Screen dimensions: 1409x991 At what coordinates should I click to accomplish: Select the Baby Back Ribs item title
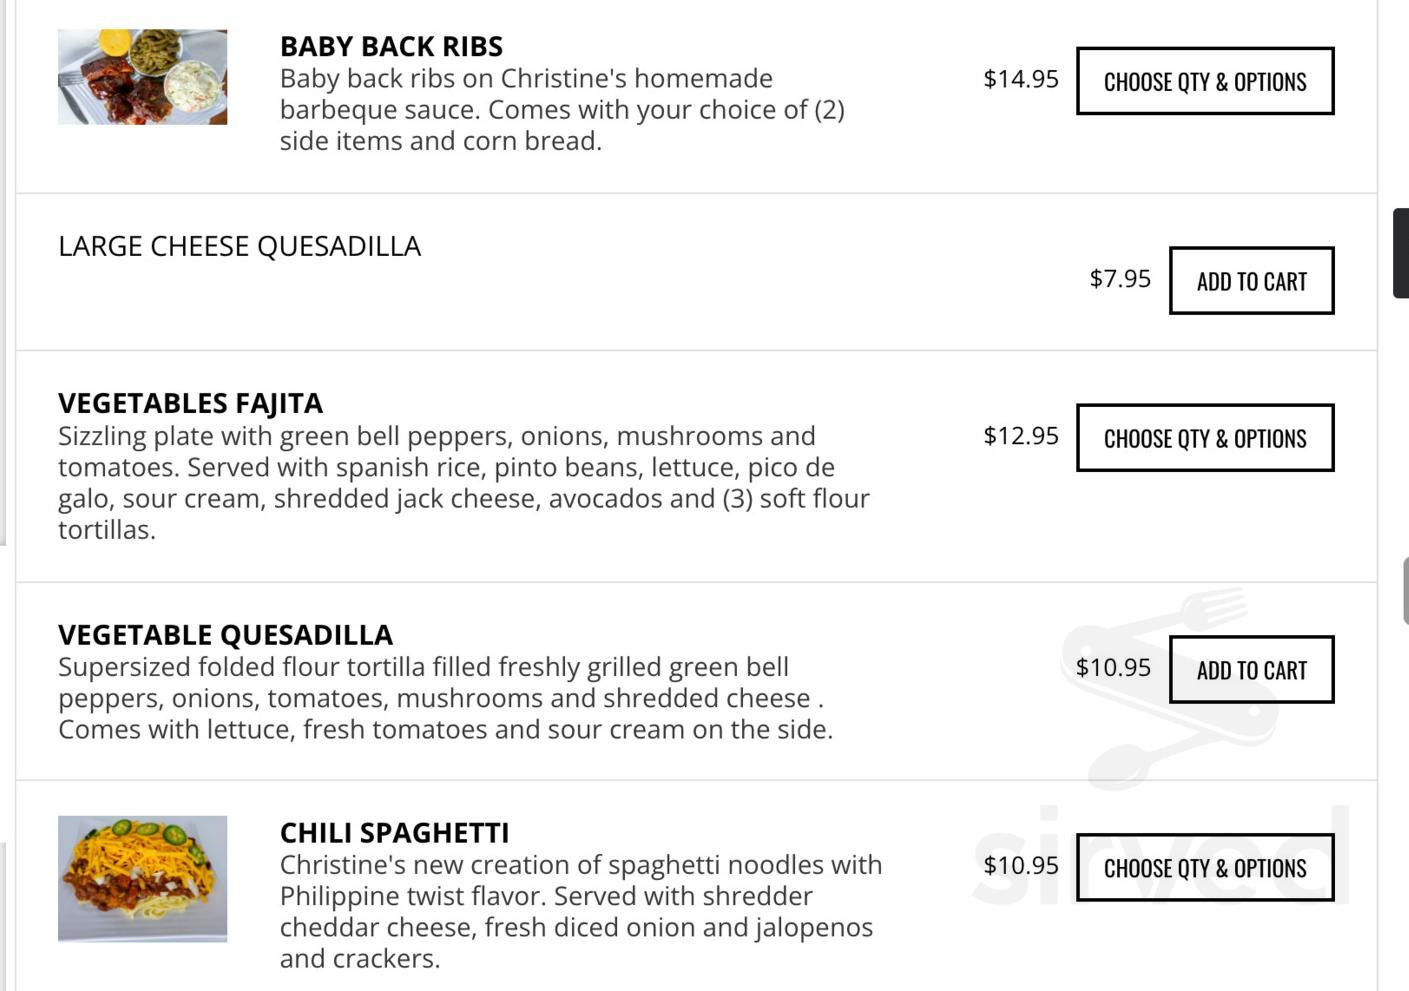point(391,46)
